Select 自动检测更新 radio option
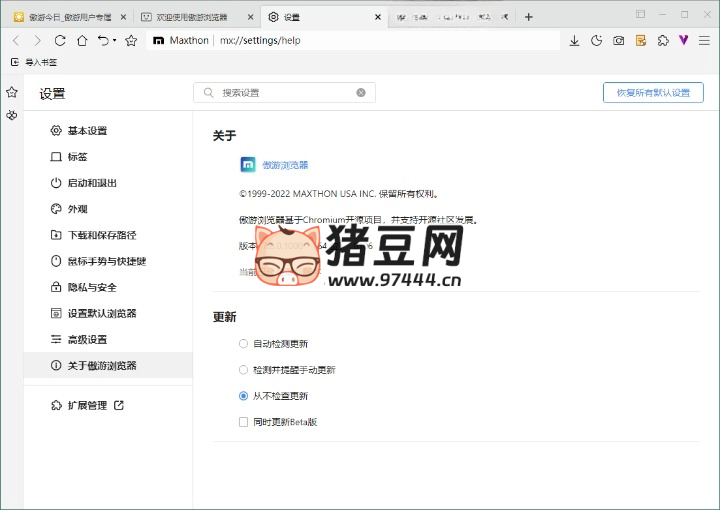Screen dimensions: 720x510 coord(243,344)
